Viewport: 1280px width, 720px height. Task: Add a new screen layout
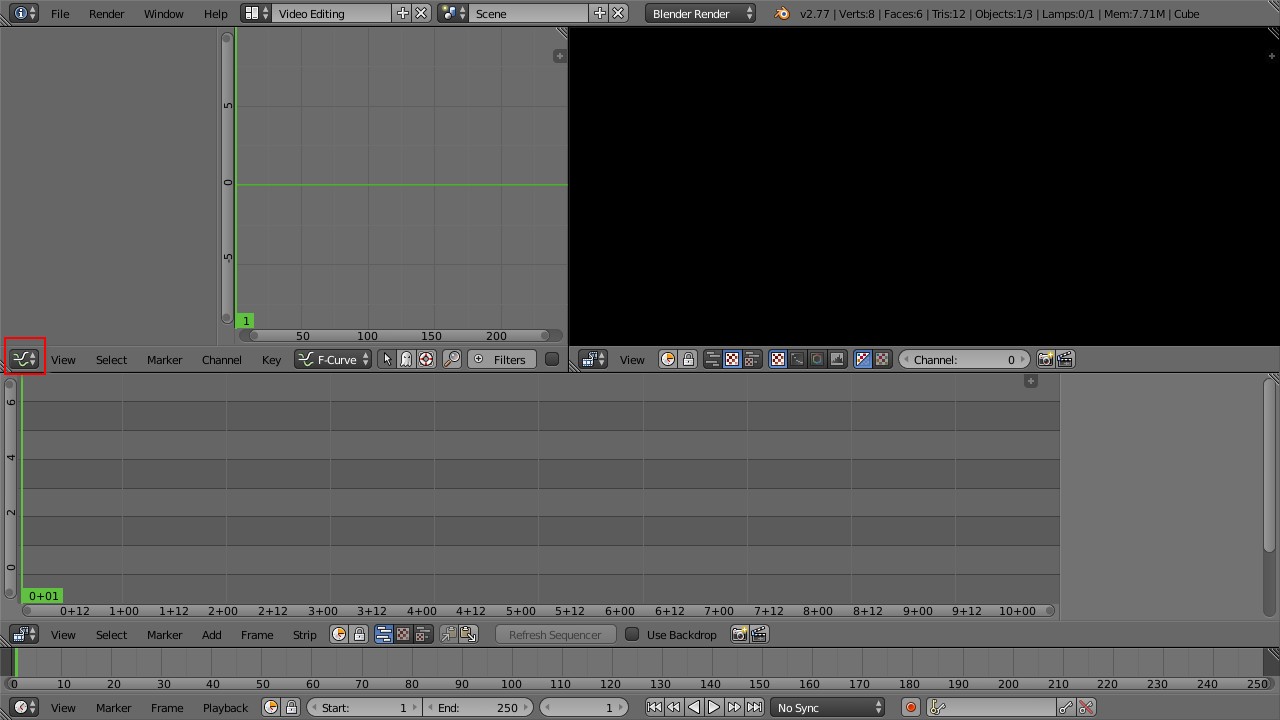coord(402,14)
